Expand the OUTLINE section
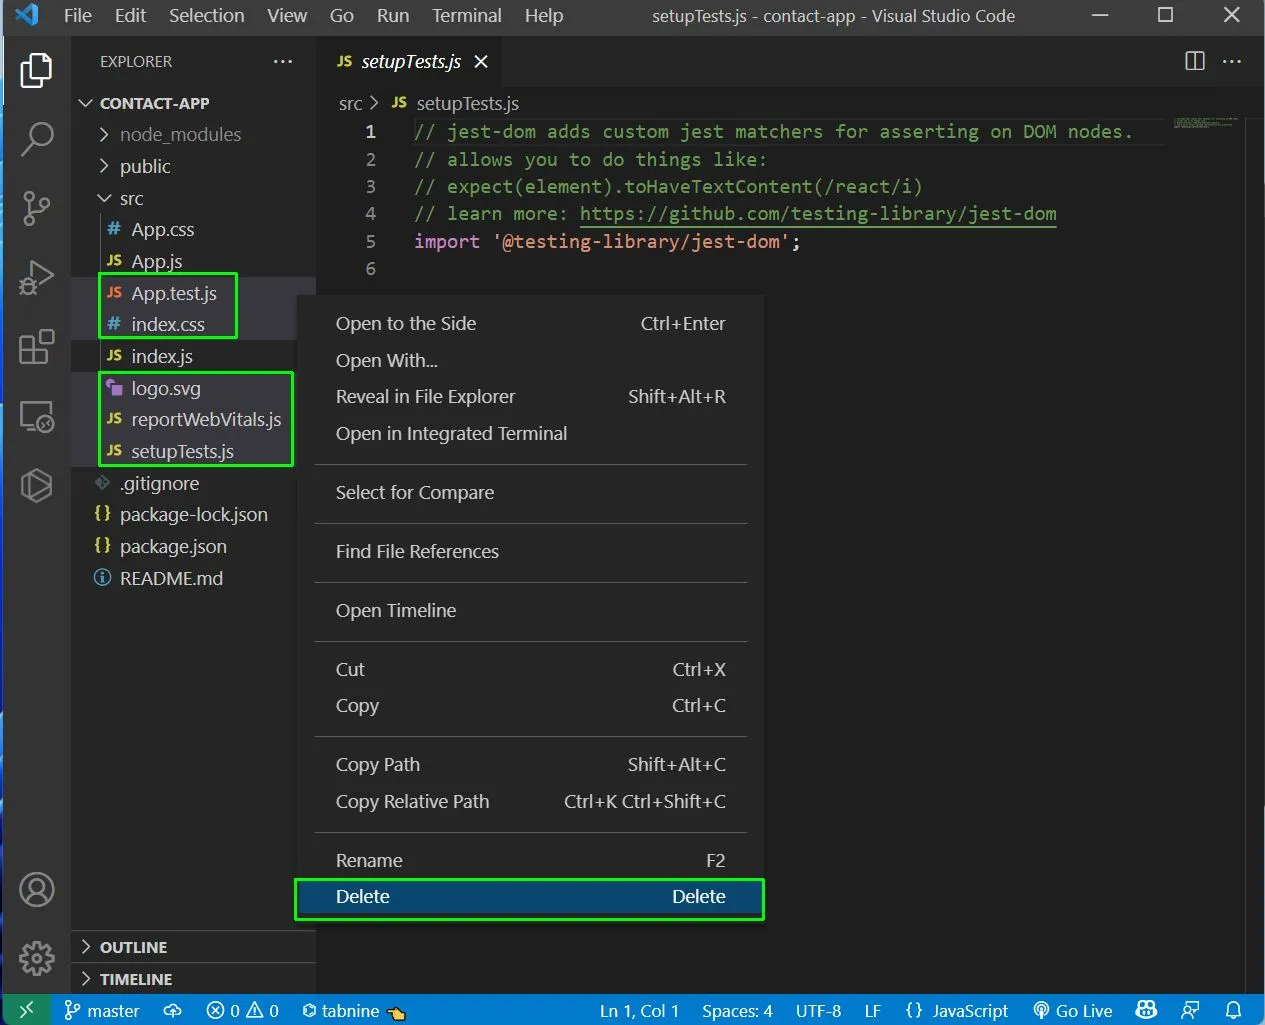This screenshot has width=1265, height=1025. tap(132, 947)
